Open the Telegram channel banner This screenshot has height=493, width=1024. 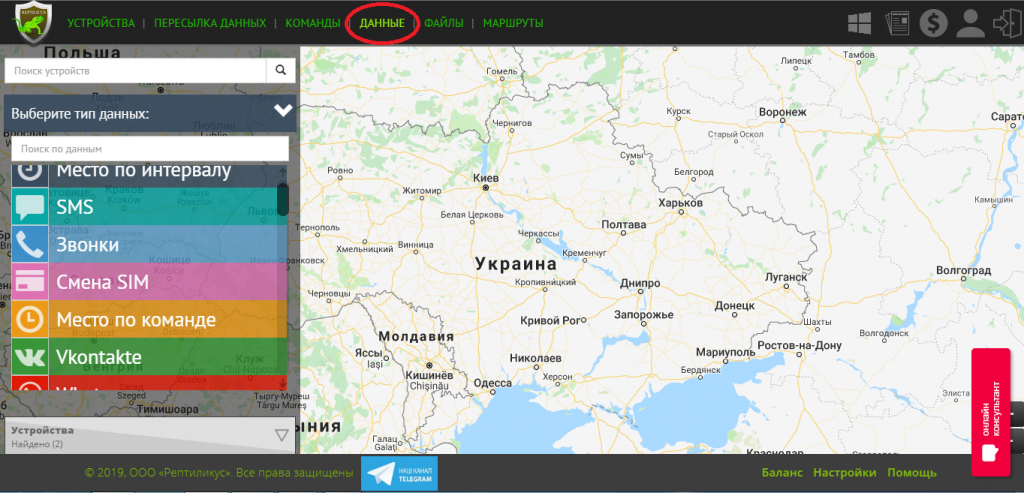tap(399, 474)
